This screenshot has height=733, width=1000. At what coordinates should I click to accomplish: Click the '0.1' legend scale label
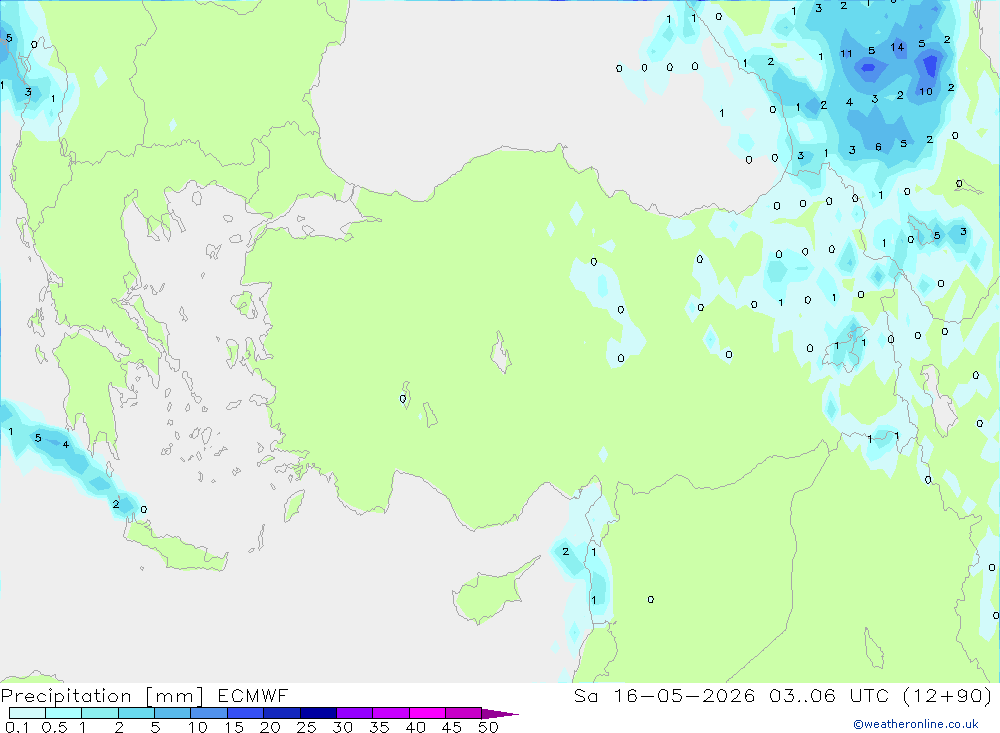(x=17, y=727)
